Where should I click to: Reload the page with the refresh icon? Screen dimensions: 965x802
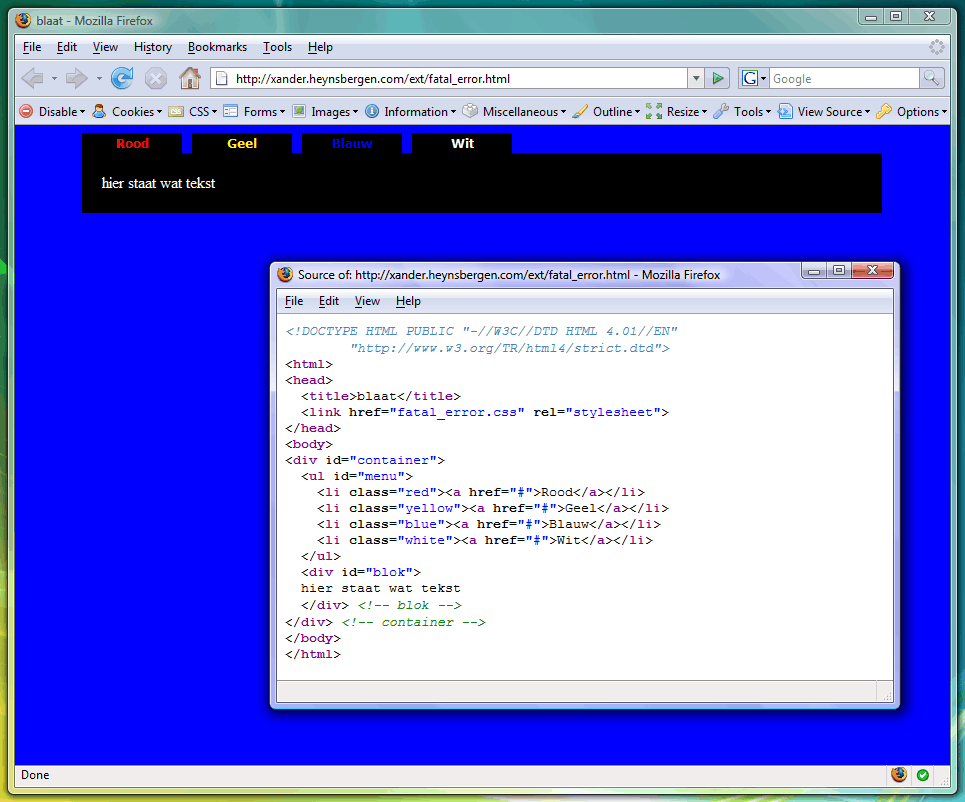click(x=122, y=78)
